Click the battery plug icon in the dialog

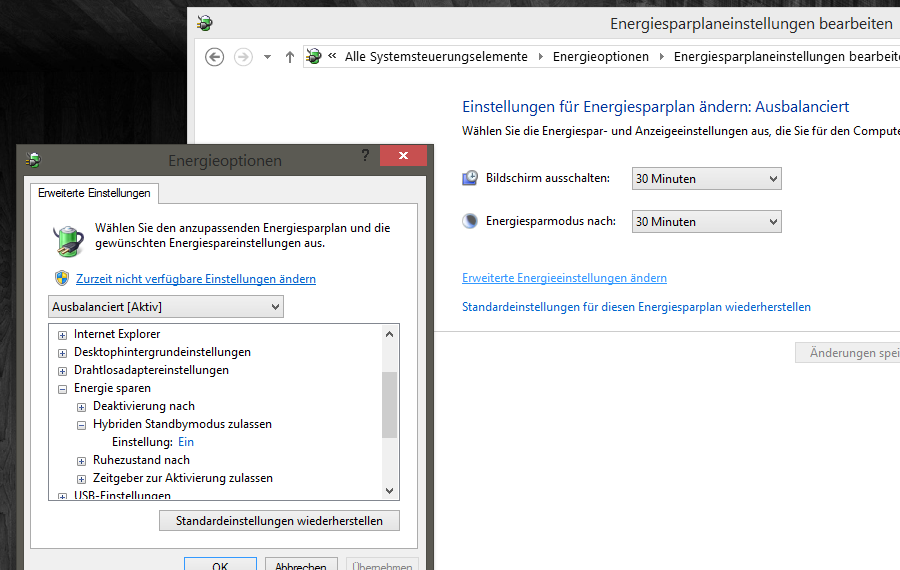click(x=69, y=241)
